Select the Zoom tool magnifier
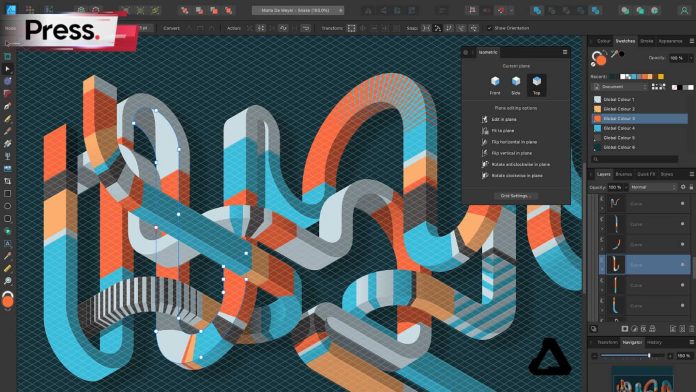 8,281
